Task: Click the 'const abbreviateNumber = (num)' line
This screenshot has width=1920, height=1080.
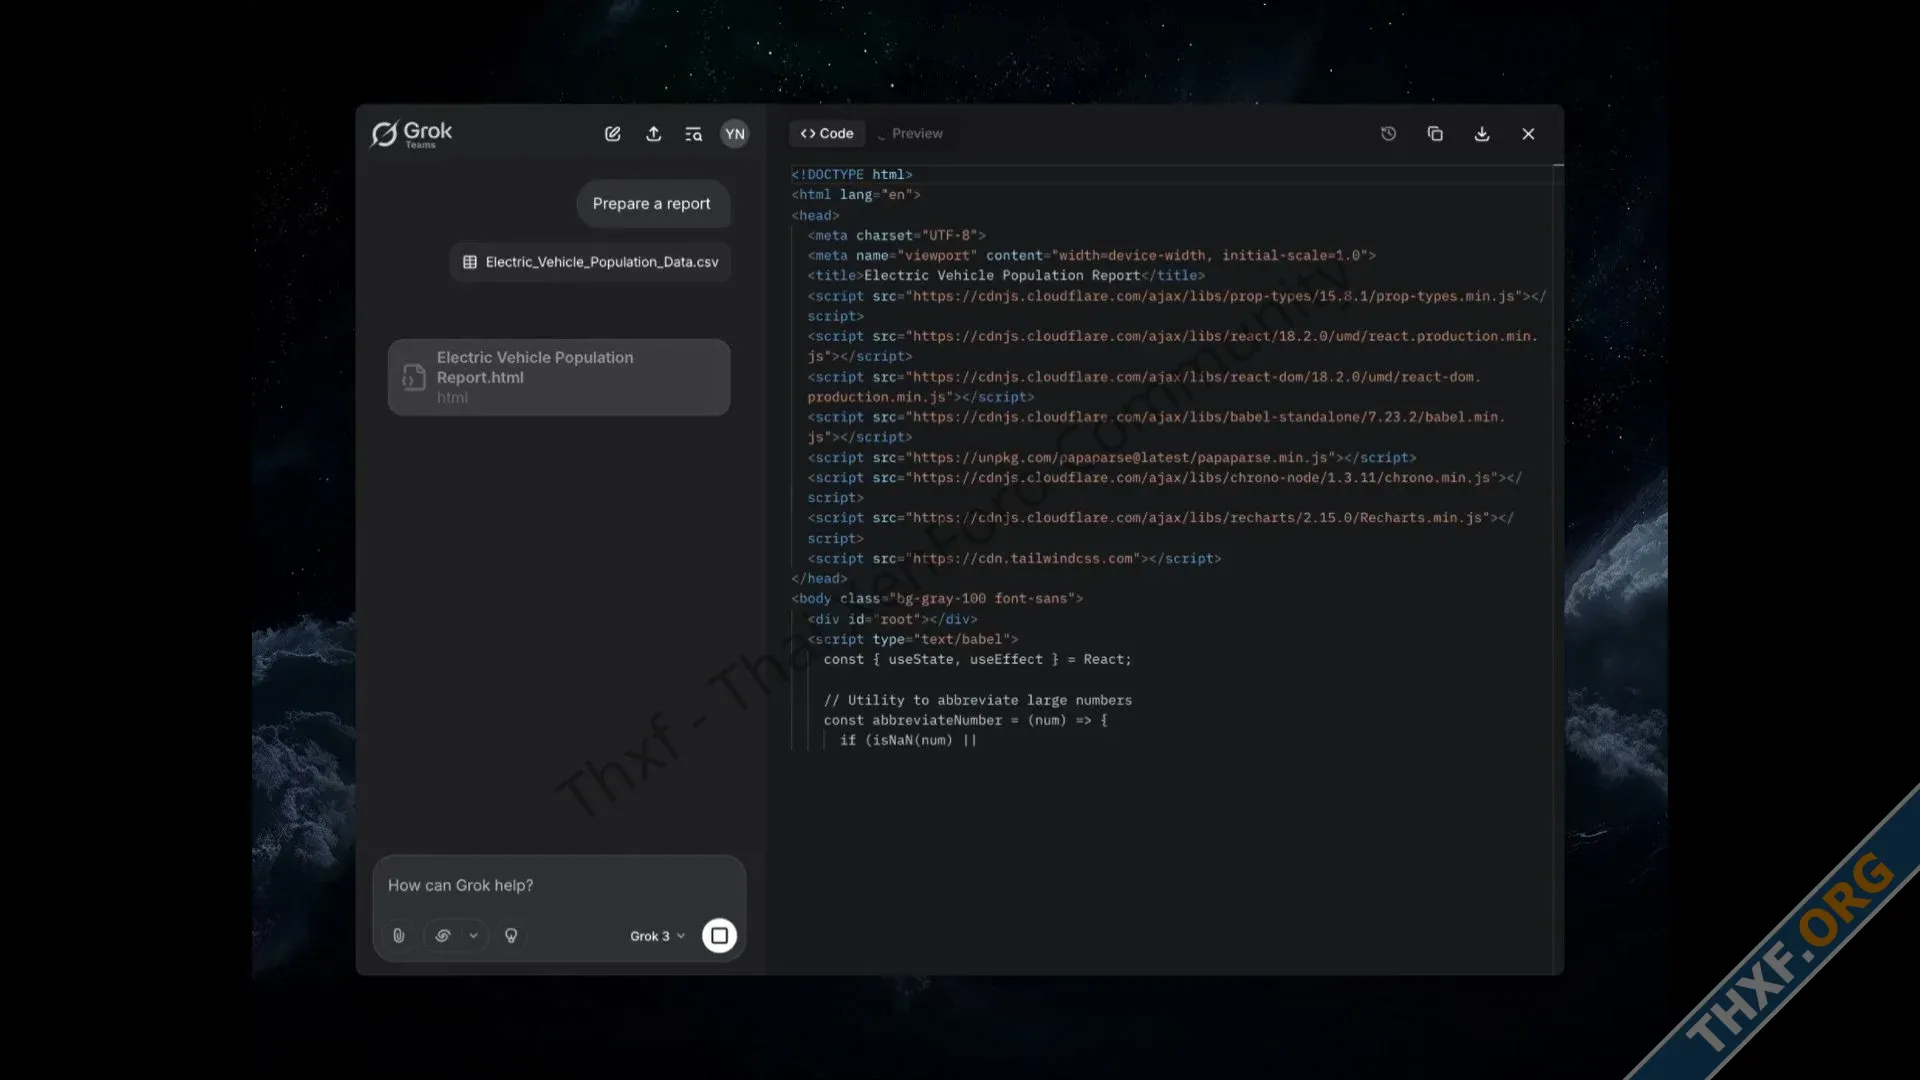Action: (965, 721)
